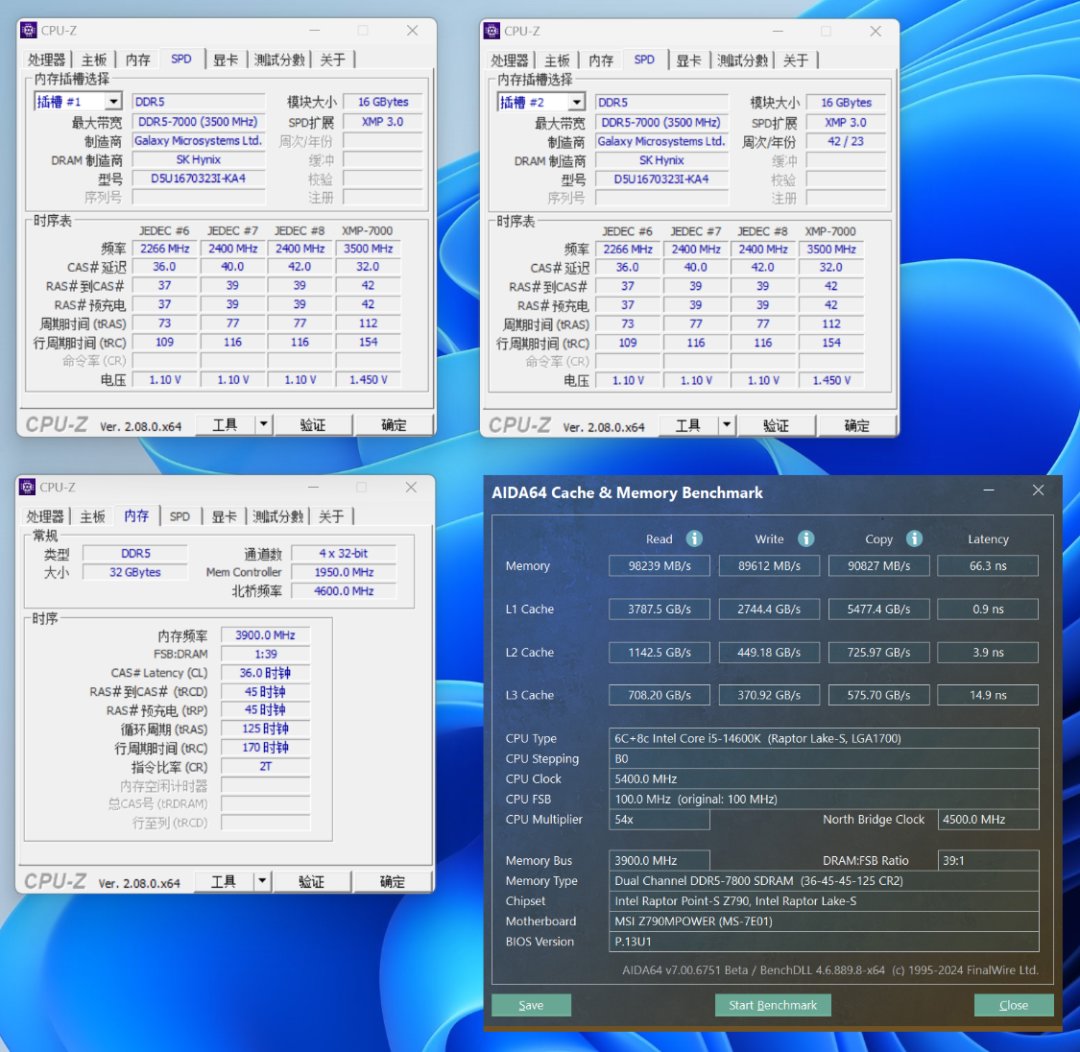Click Save button in AIDA64
Screen dimensions: 1080x1052
[x=531, y=1005]
